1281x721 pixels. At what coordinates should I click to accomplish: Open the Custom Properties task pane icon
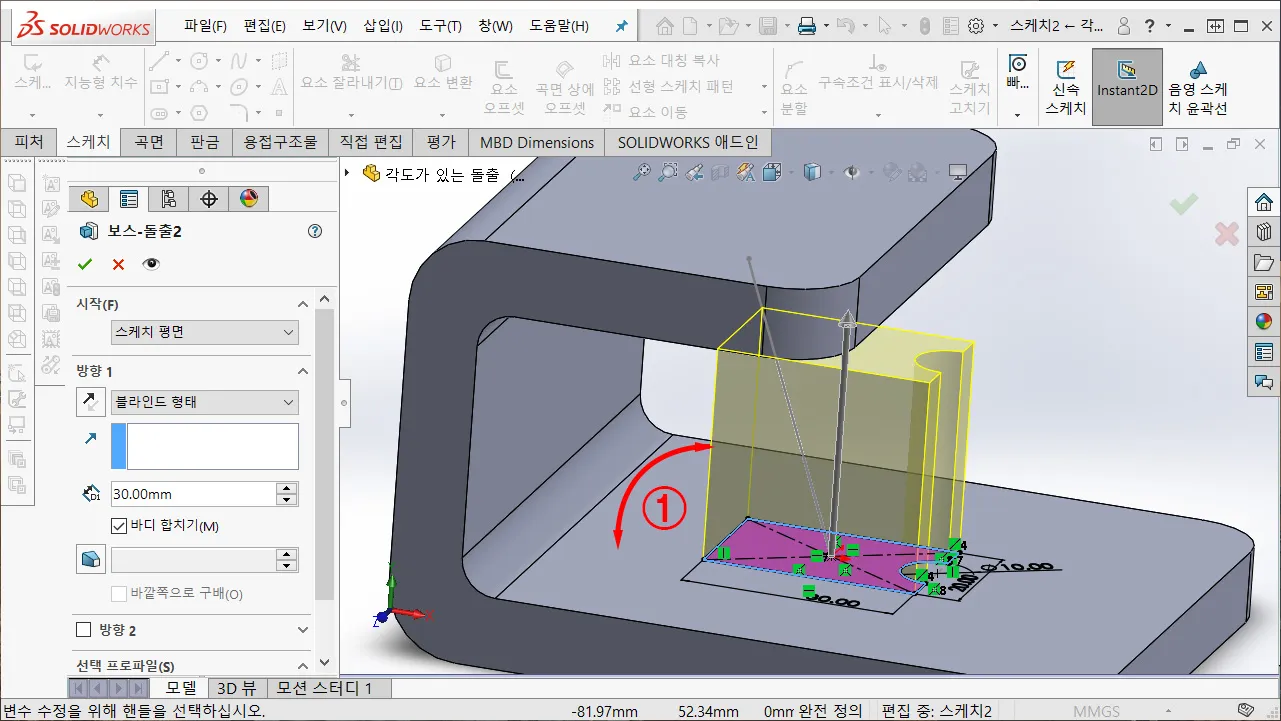coord(1264,352)
